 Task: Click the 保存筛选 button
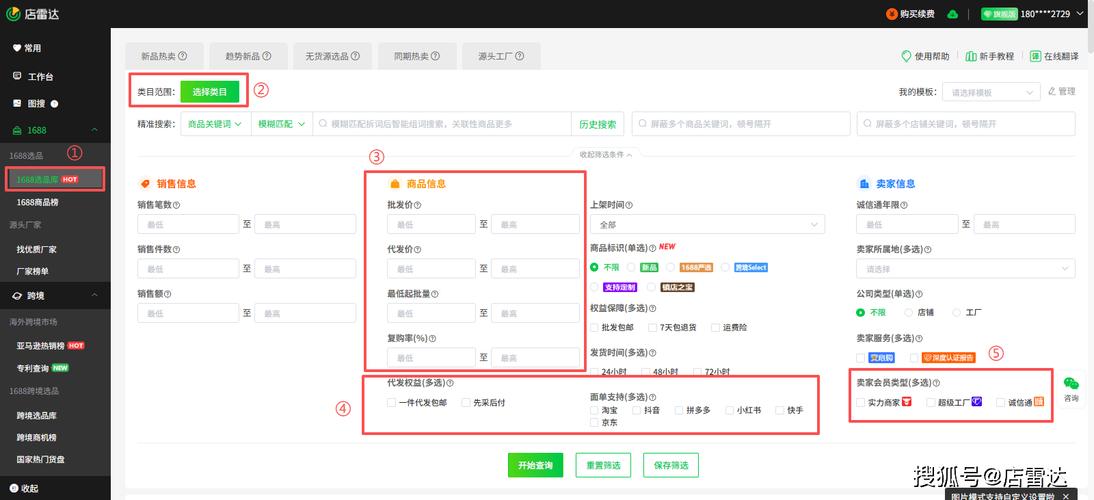pyautogui.click(x=671, y=465)
